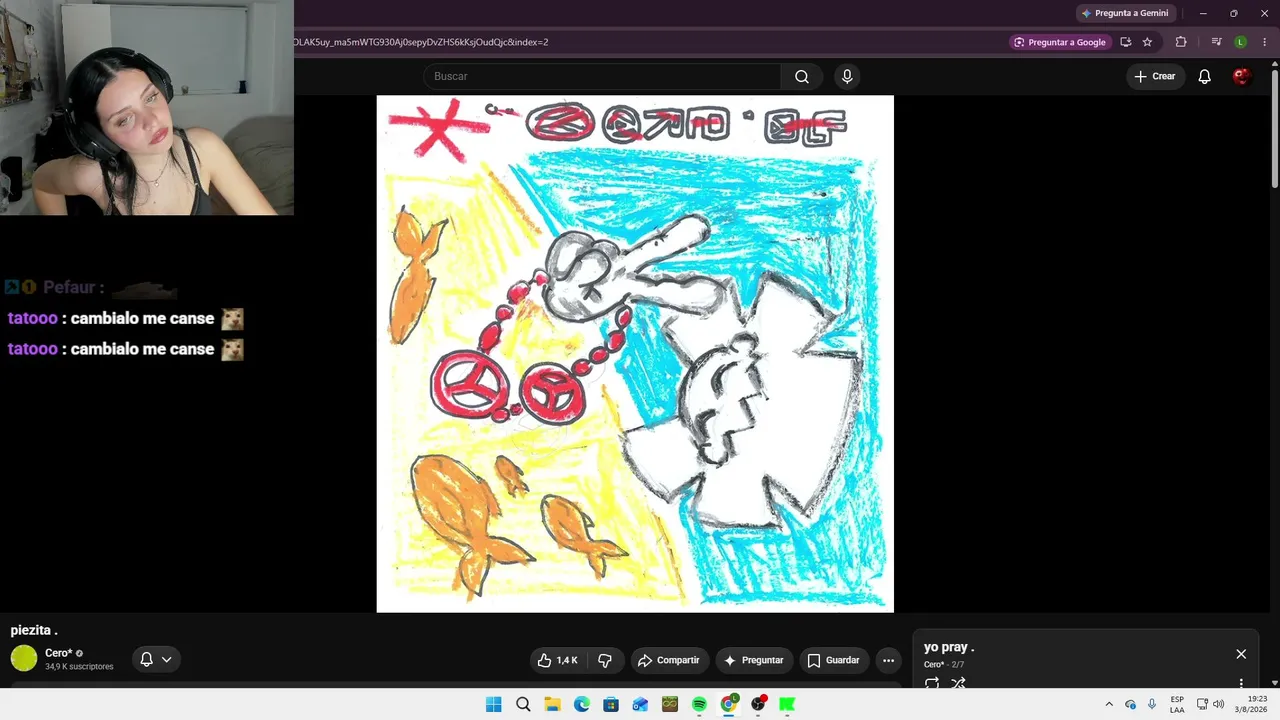
Task: Click the YouTube search magnifier button
Action: pos(802,77)
